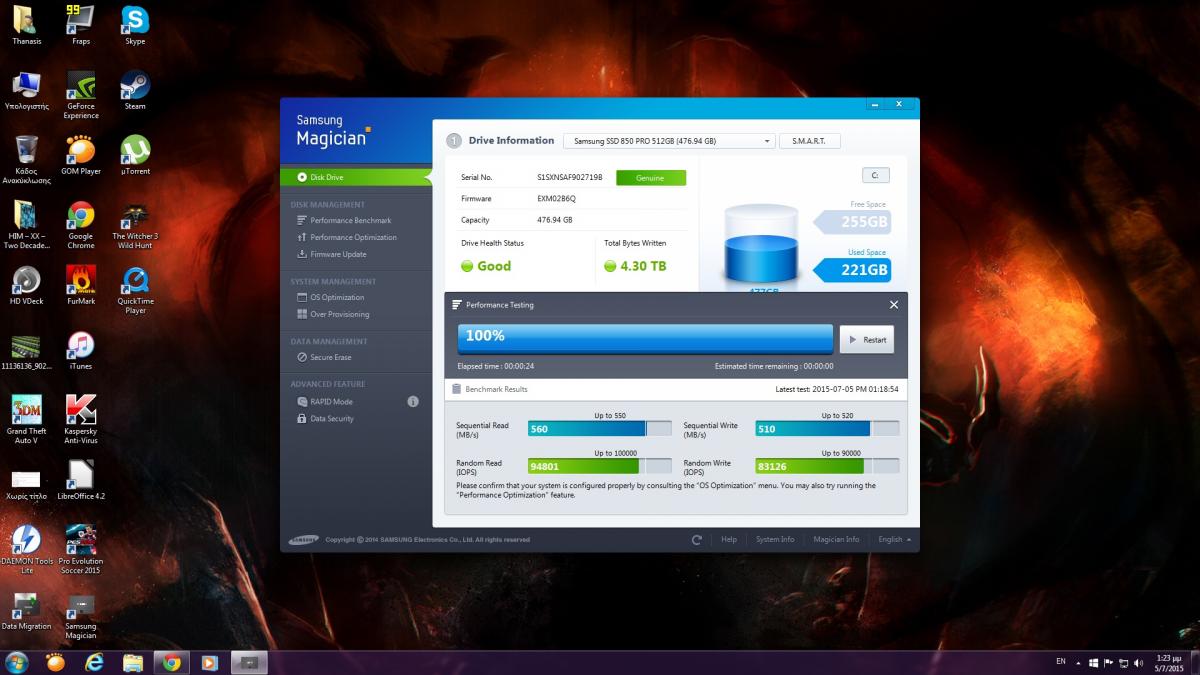Open System Info in the footer
The image size is (1200, 675).
click(x=775, y=539)
